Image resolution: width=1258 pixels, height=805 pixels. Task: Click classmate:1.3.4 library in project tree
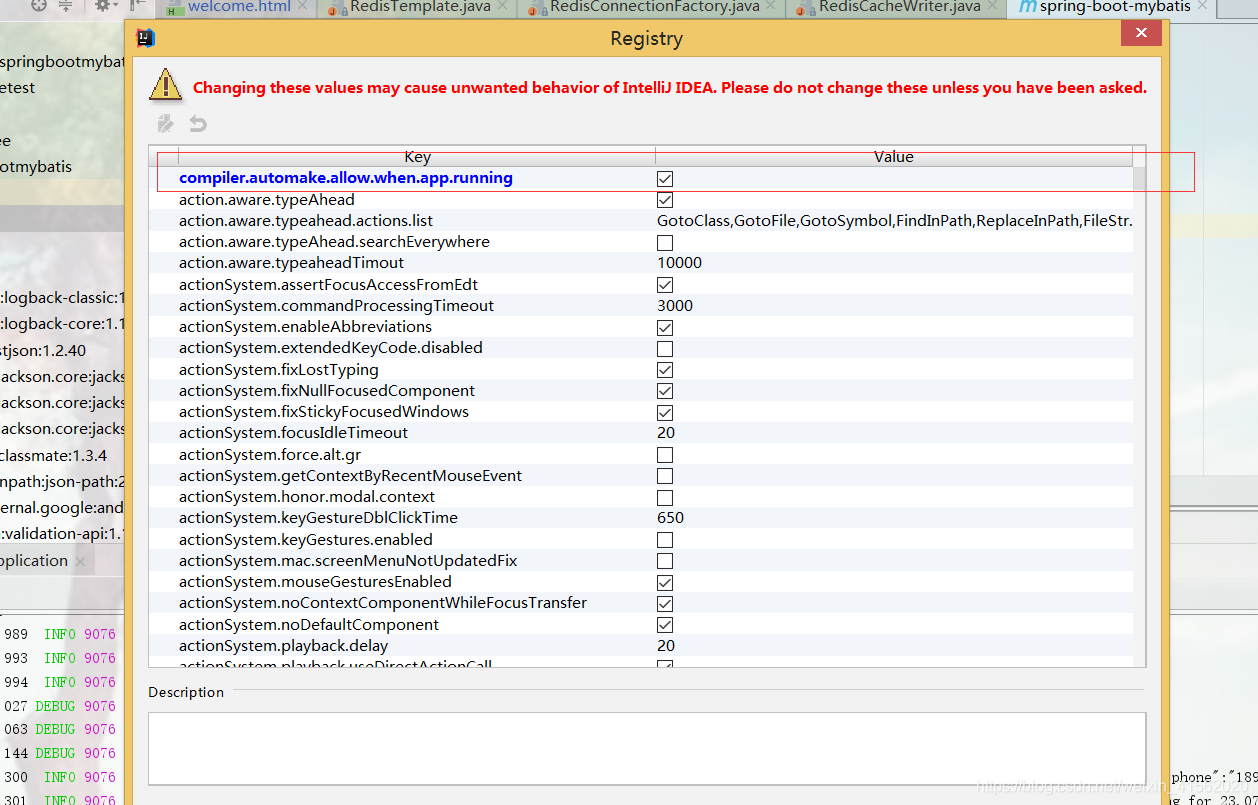click(54, 456)
